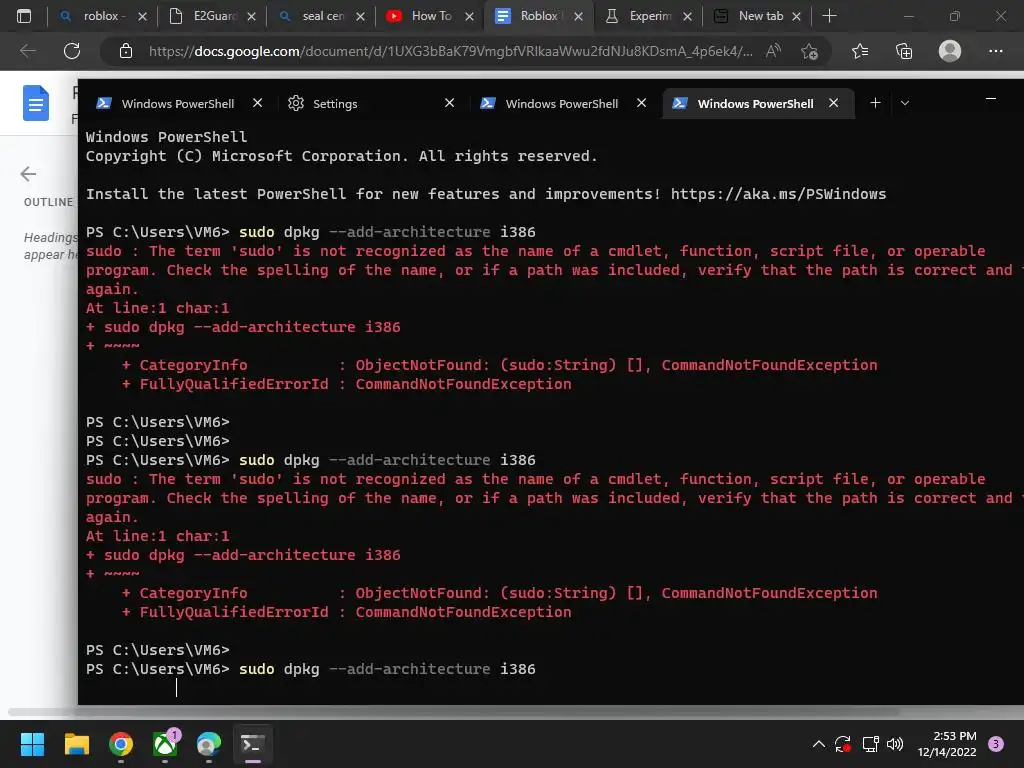Open the Edge tab actions menu icon
Screen dimensions: 1024x768
pyautogui.click(x=24, y=16)
